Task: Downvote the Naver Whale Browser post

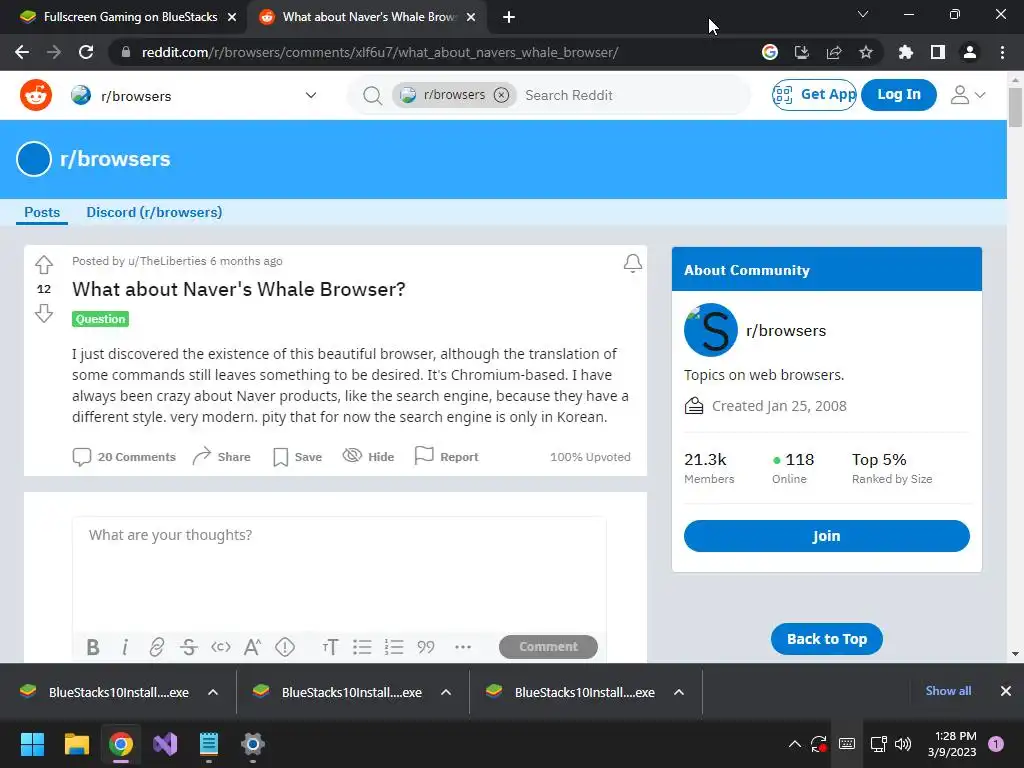Action: (44, 313)
